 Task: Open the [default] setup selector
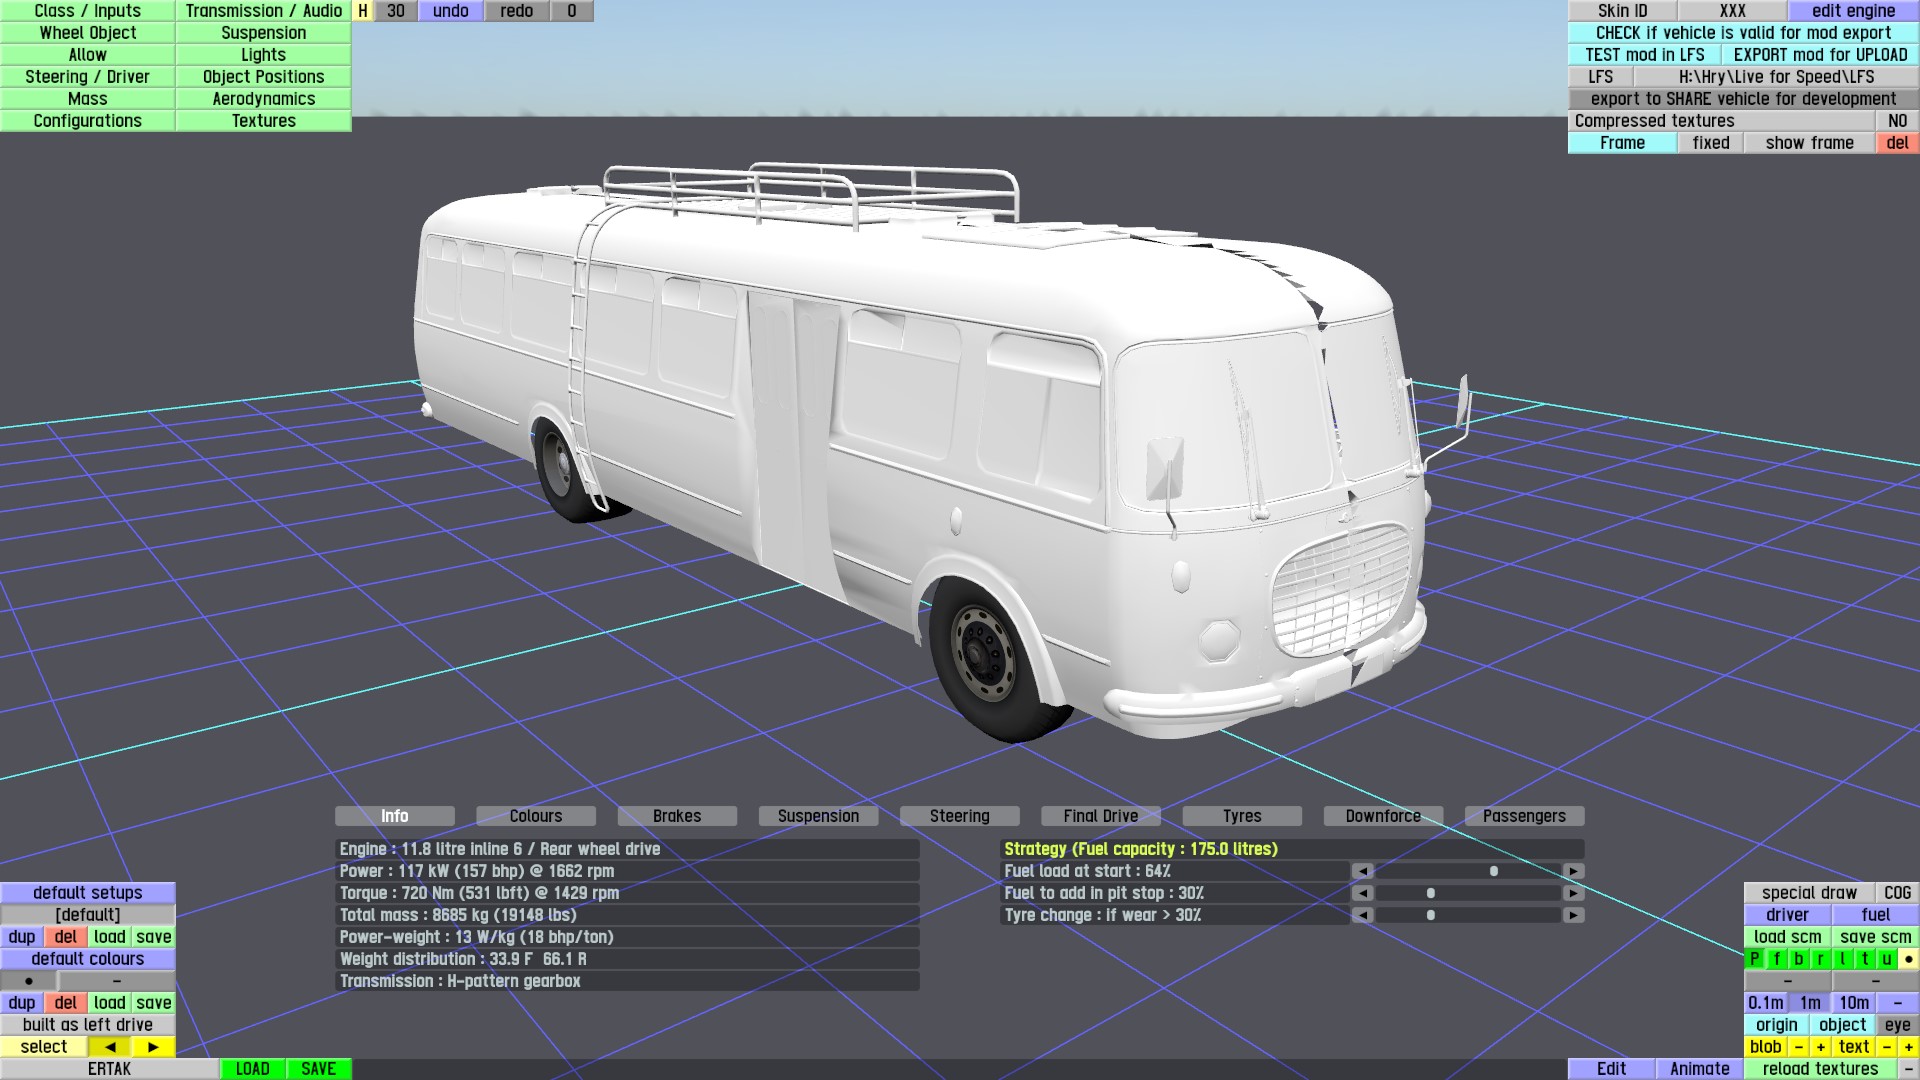click(88, 915)
